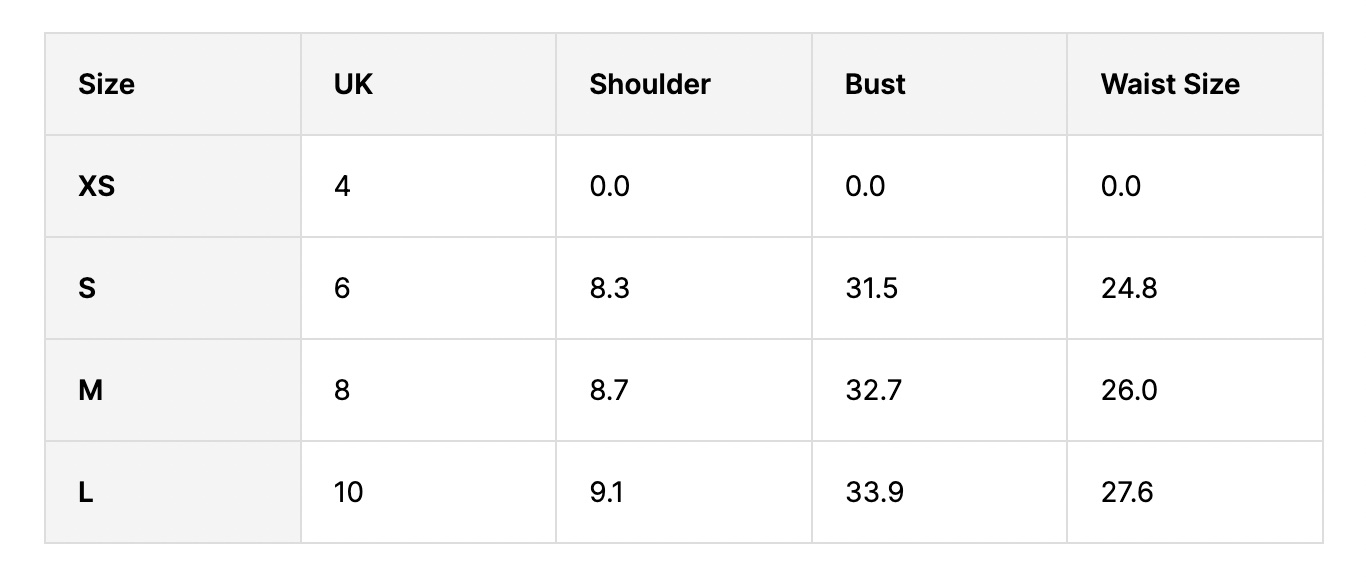Click the Size column header
Screen dimensions: 1366x584
pos(106,84)
